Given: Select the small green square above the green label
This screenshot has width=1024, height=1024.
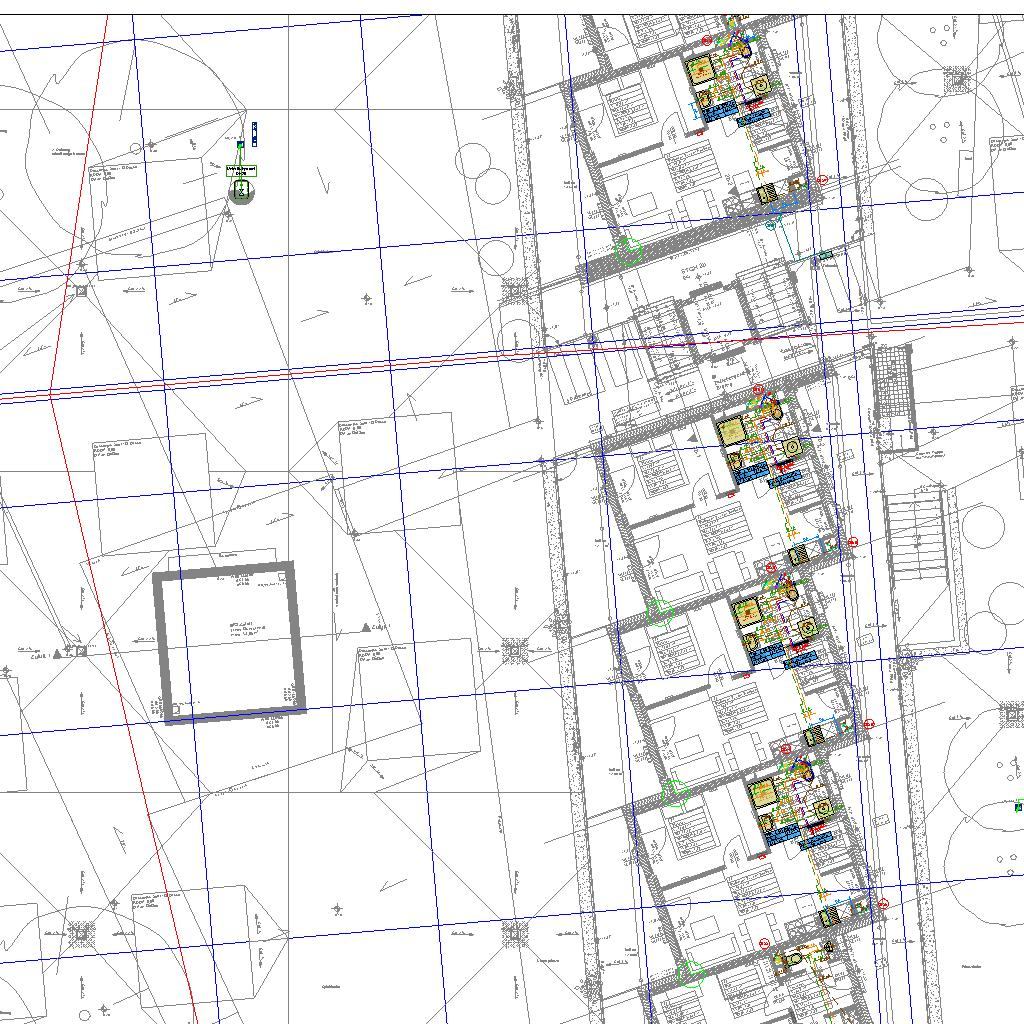Looking at the screenshot, I should [240, 146].
